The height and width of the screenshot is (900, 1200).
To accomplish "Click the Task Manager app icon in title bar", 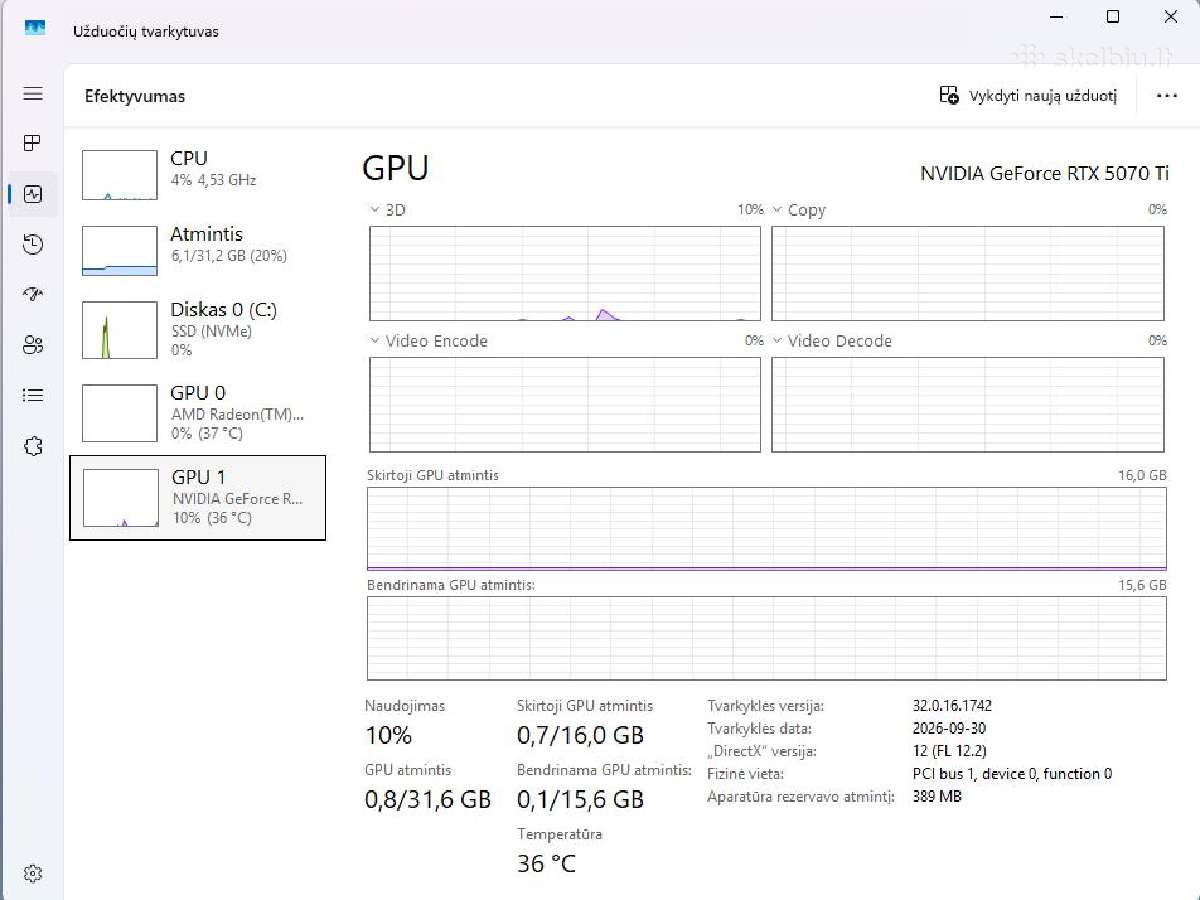I will [35, 30].
